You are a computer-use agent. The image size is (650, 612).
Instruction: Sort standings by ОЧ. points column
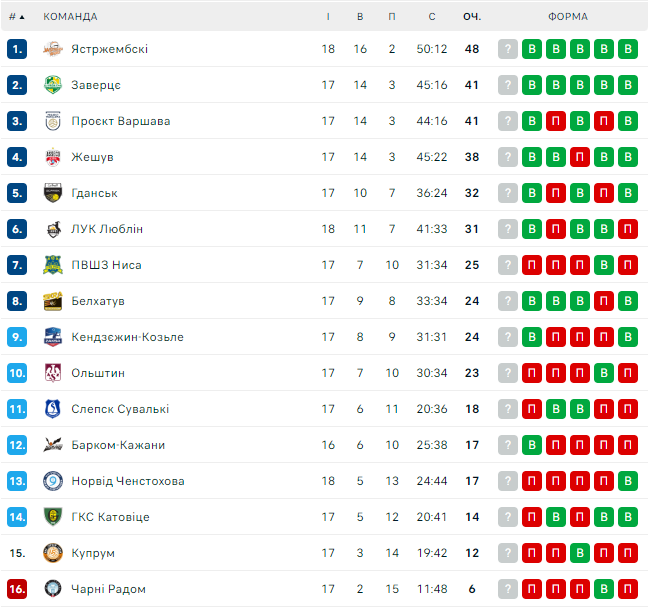click(x=472, y=17)
